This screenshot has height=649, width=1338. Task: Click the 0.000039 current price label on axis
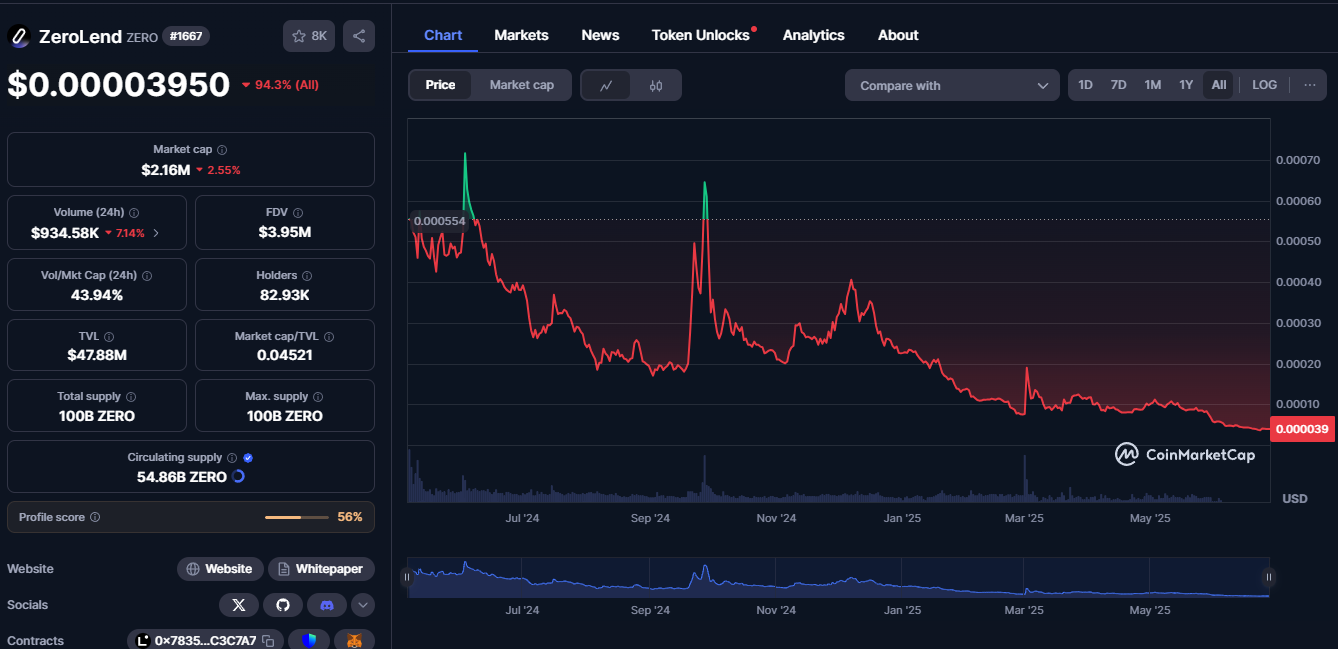[x=1304, y=429]
